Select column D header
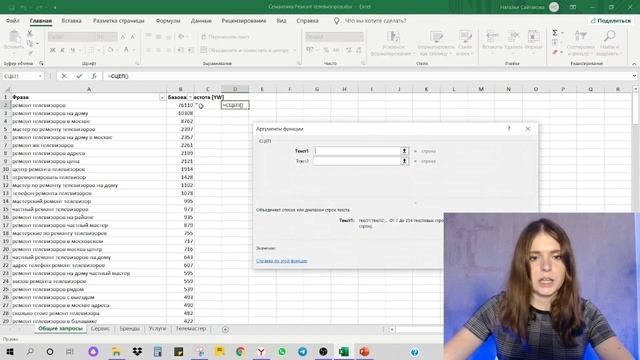Image resolution: width=640 pixels, height=360 pixels. (x=235, y=89)
